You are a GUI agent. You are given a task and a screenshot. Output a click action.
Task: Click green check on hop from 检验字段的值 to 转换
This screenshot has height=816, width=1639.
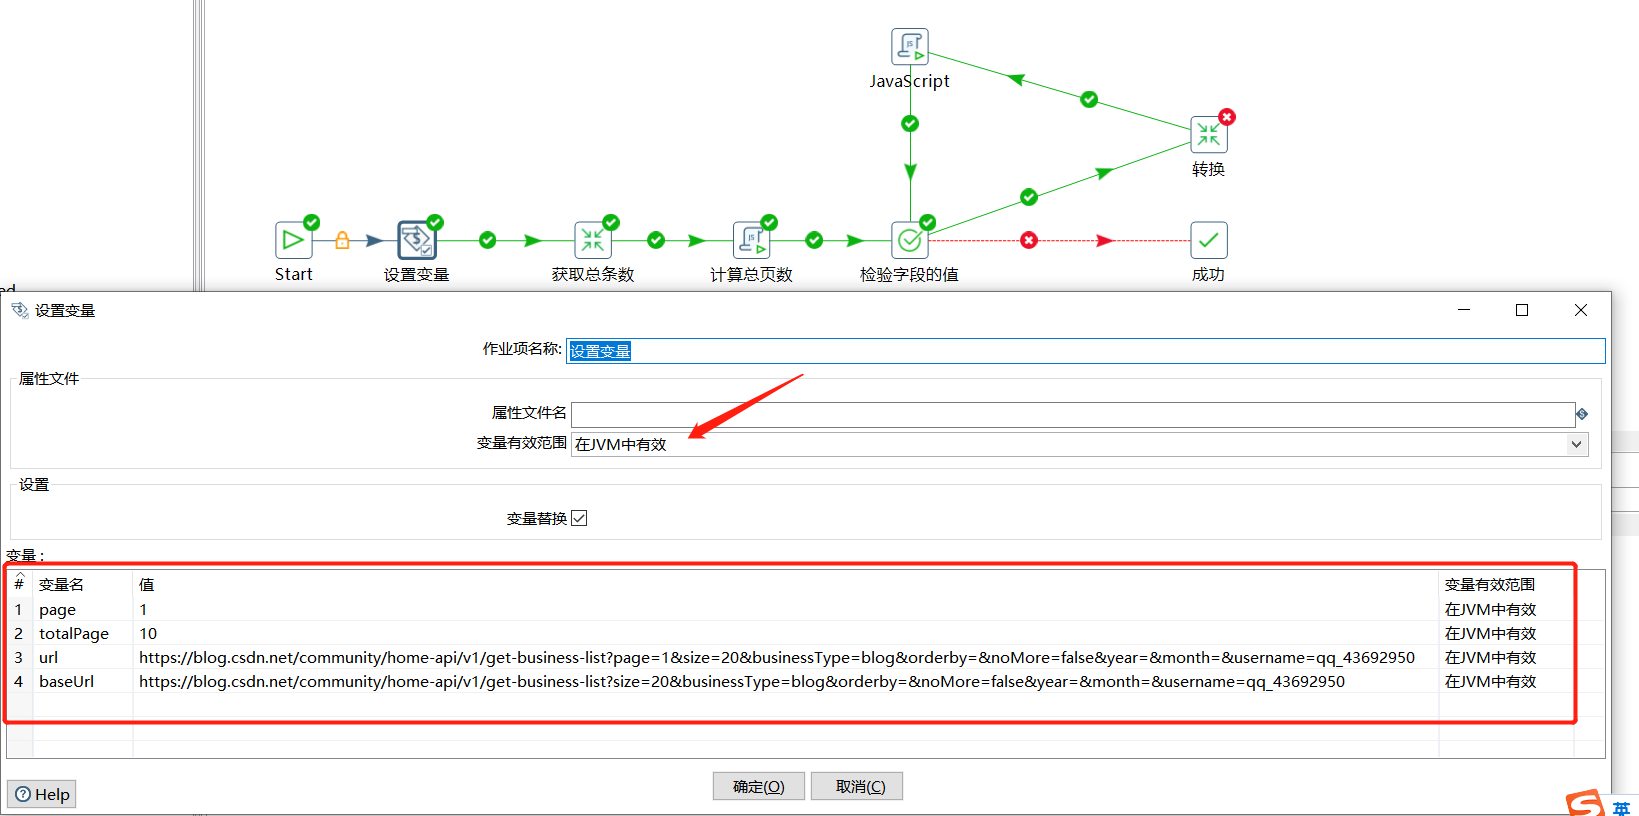(1029, 197)
